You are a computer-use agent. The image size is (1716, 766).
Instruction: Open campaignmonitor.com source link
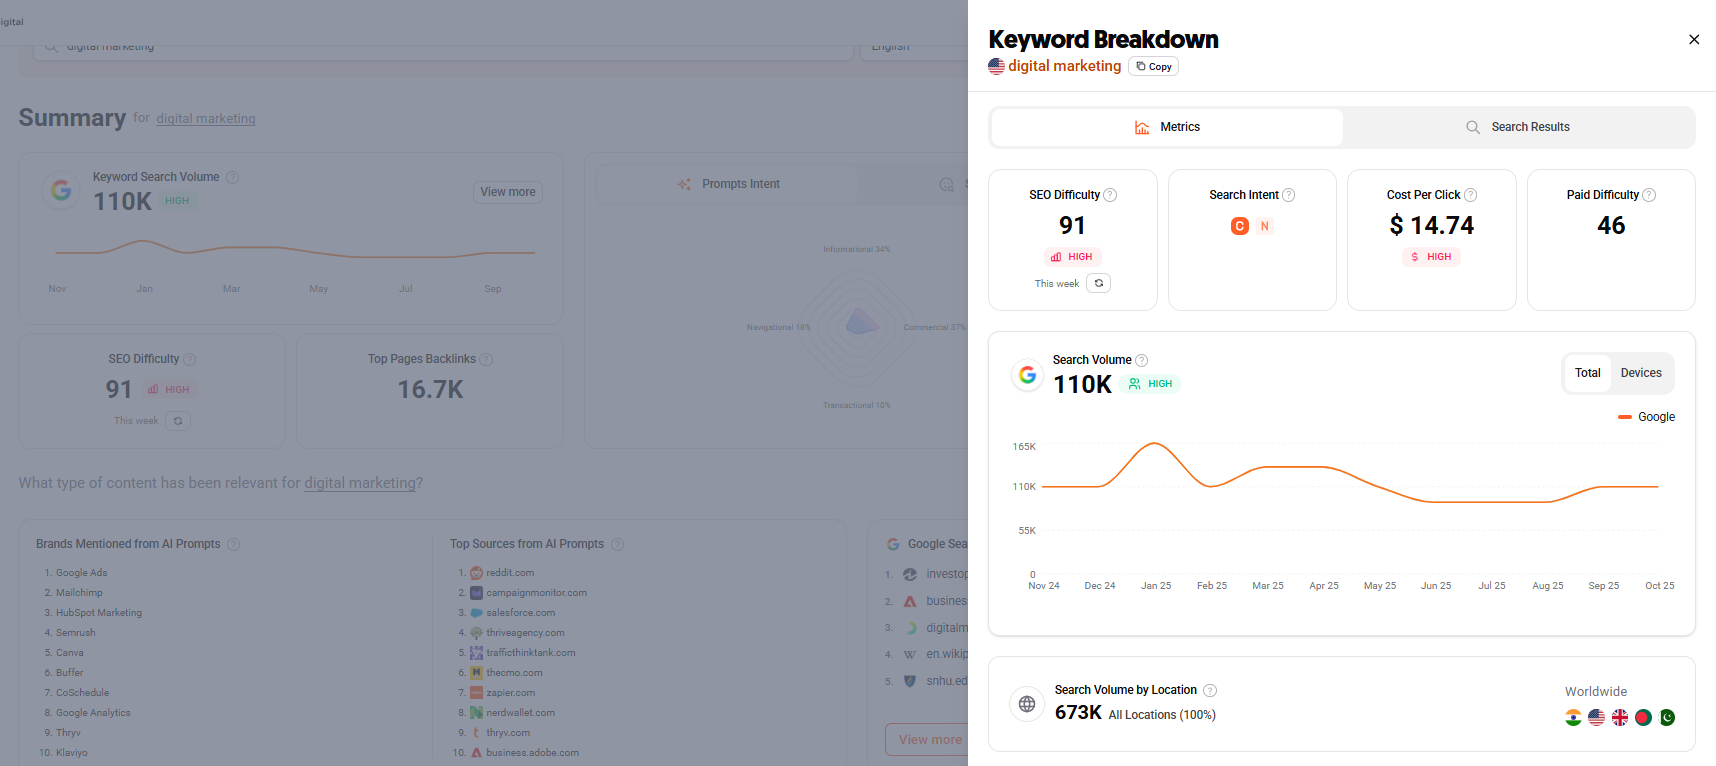pos(536,593)
